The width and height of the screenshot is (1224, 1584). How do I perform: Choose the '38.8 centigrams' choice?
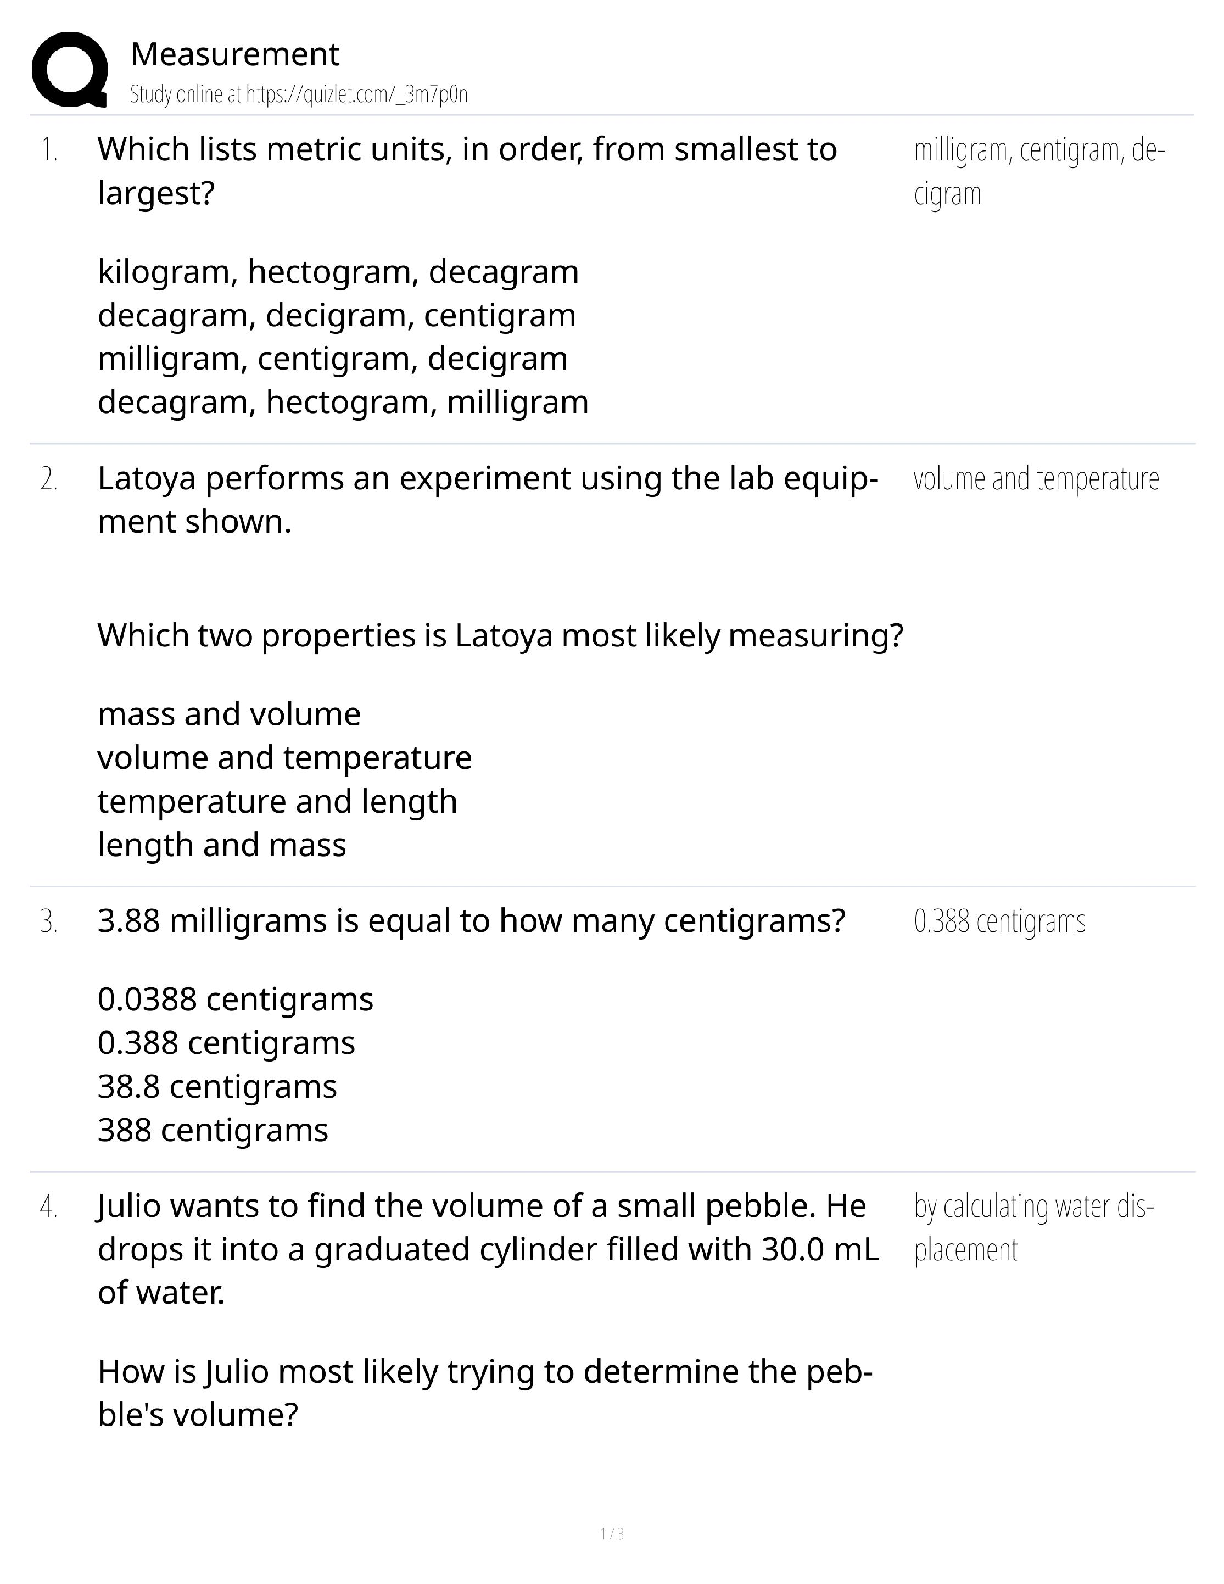(217, 1087)
